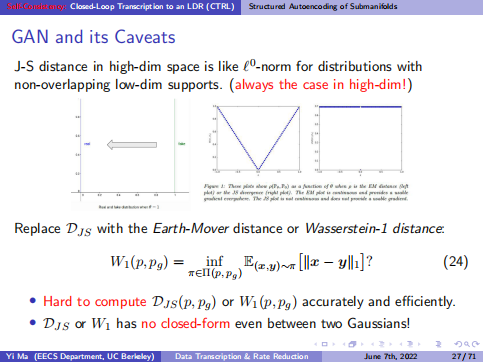The height and width of the screenshot is (363, 484).
Task: Click the section navigation lines icon
Action: pos(410,344)
